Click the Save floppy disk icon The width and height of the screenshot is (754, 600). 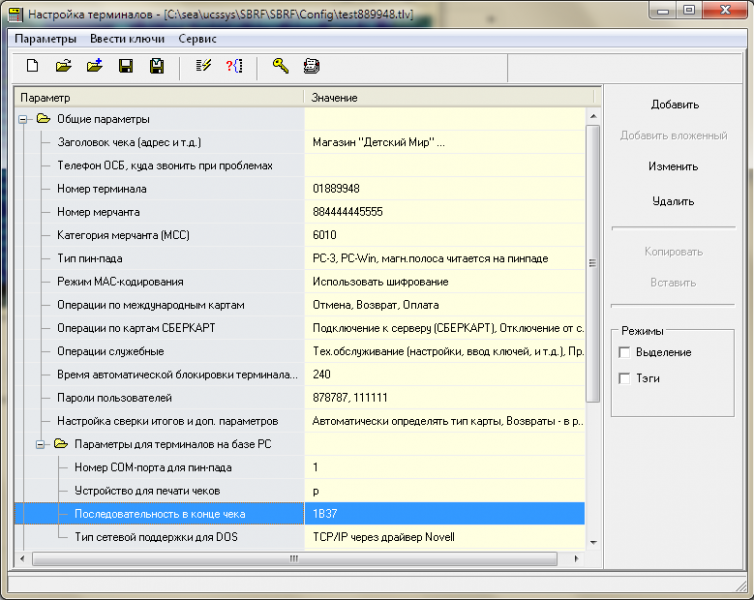126,67
